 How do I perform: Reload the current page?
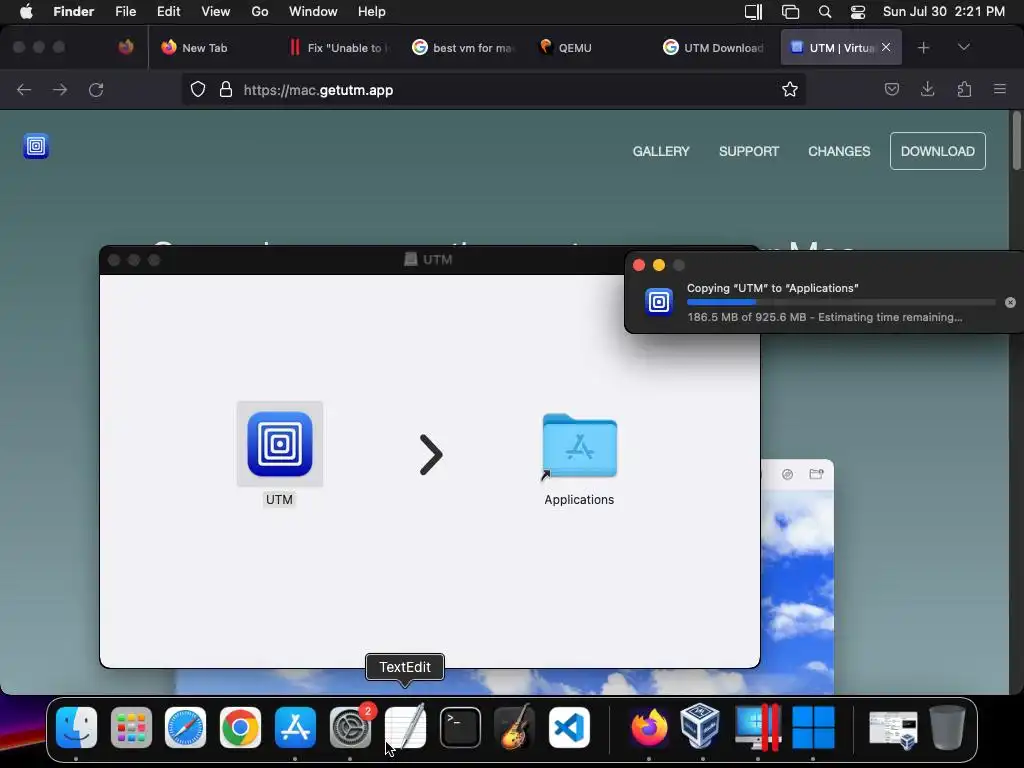coord(96,89)
